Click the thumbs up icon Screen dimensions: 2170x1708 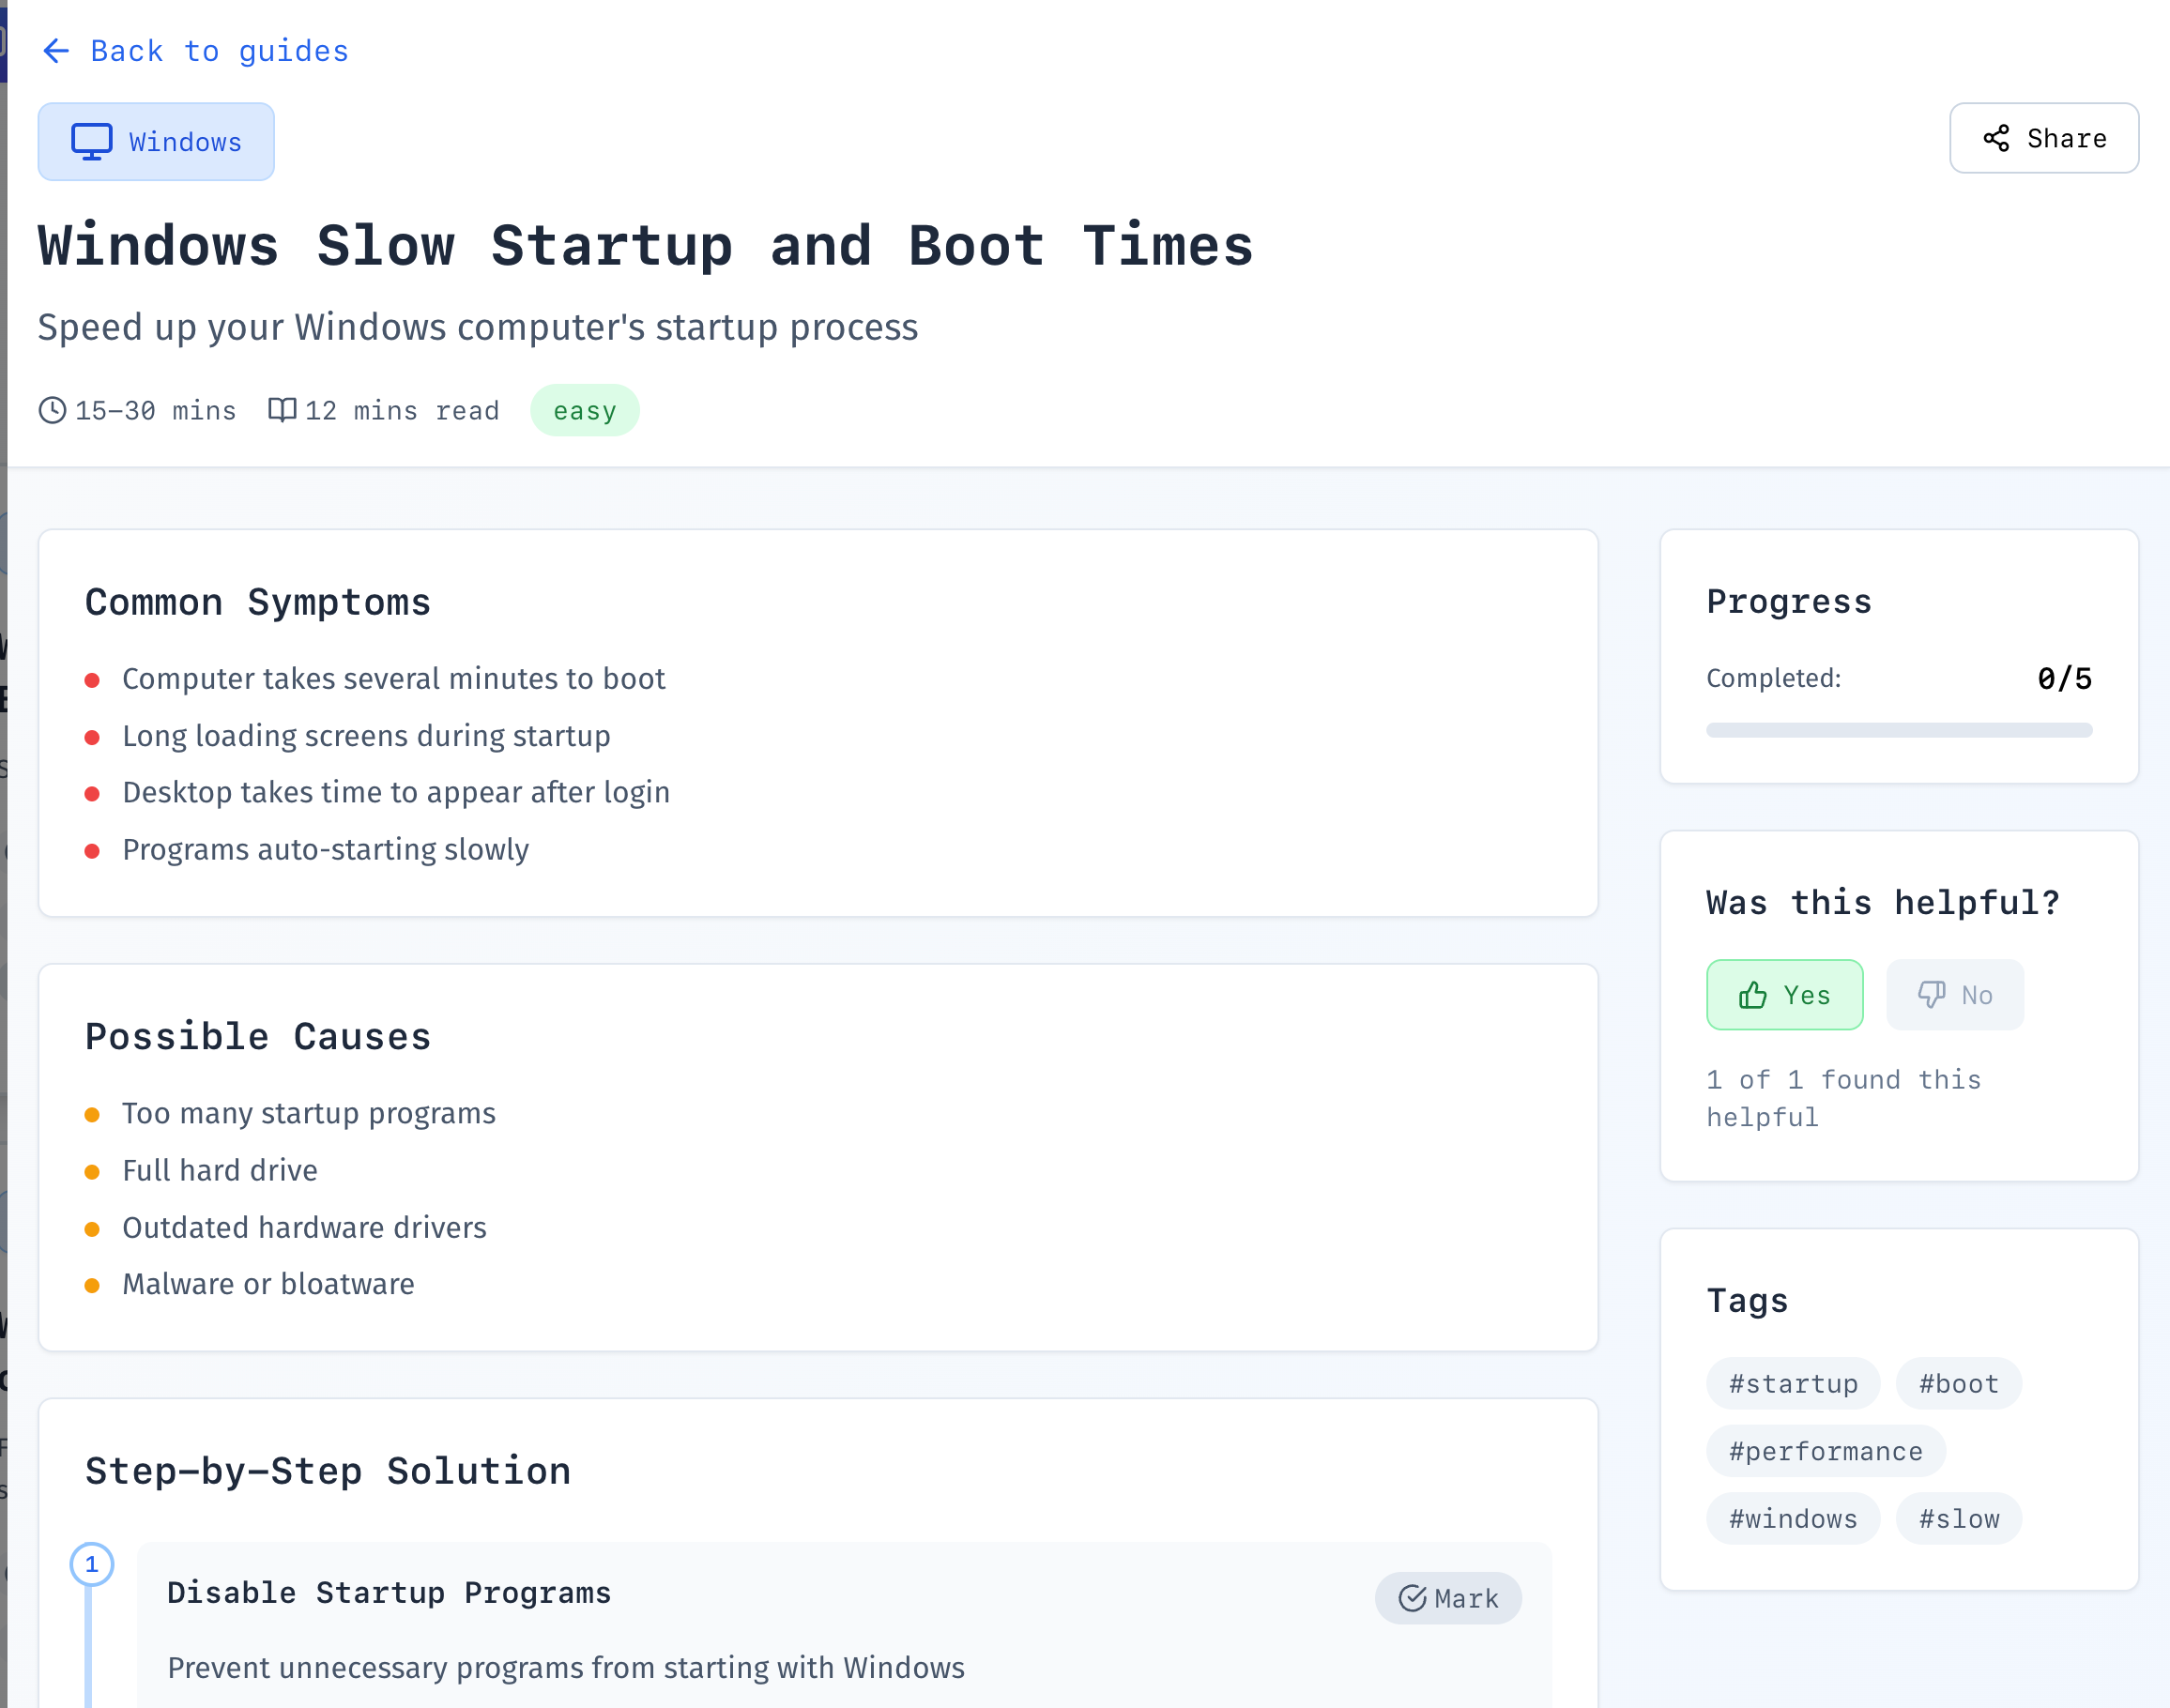[x=1752, y=995]
